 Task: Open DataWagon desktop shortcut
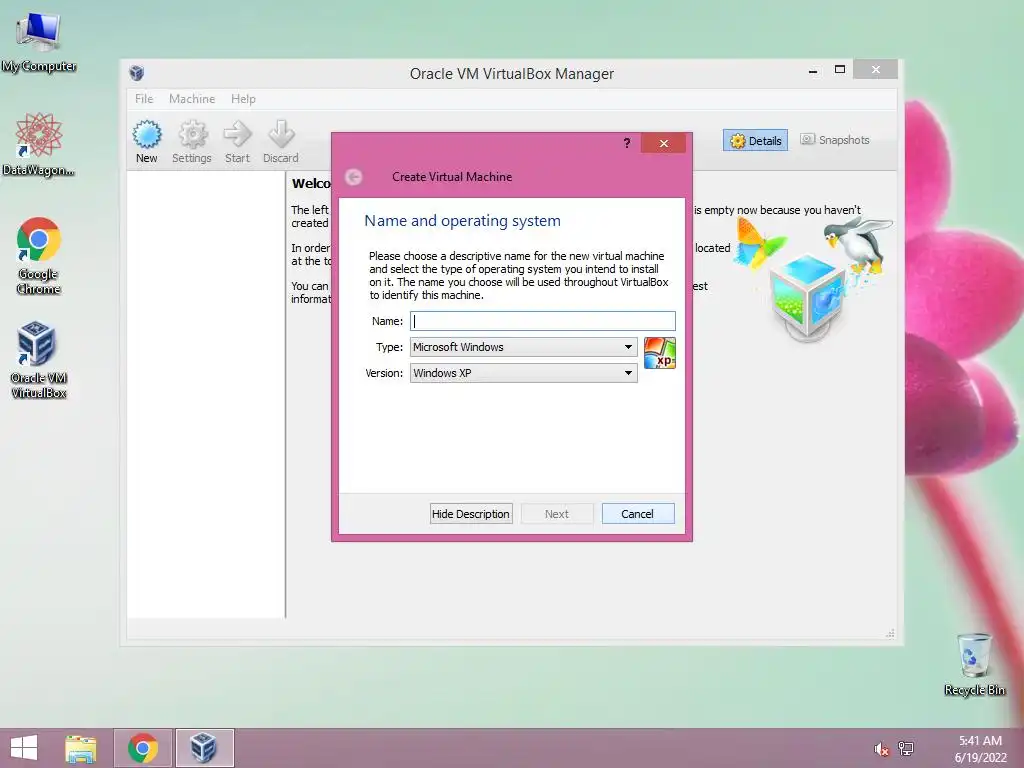tap(39, 144)
